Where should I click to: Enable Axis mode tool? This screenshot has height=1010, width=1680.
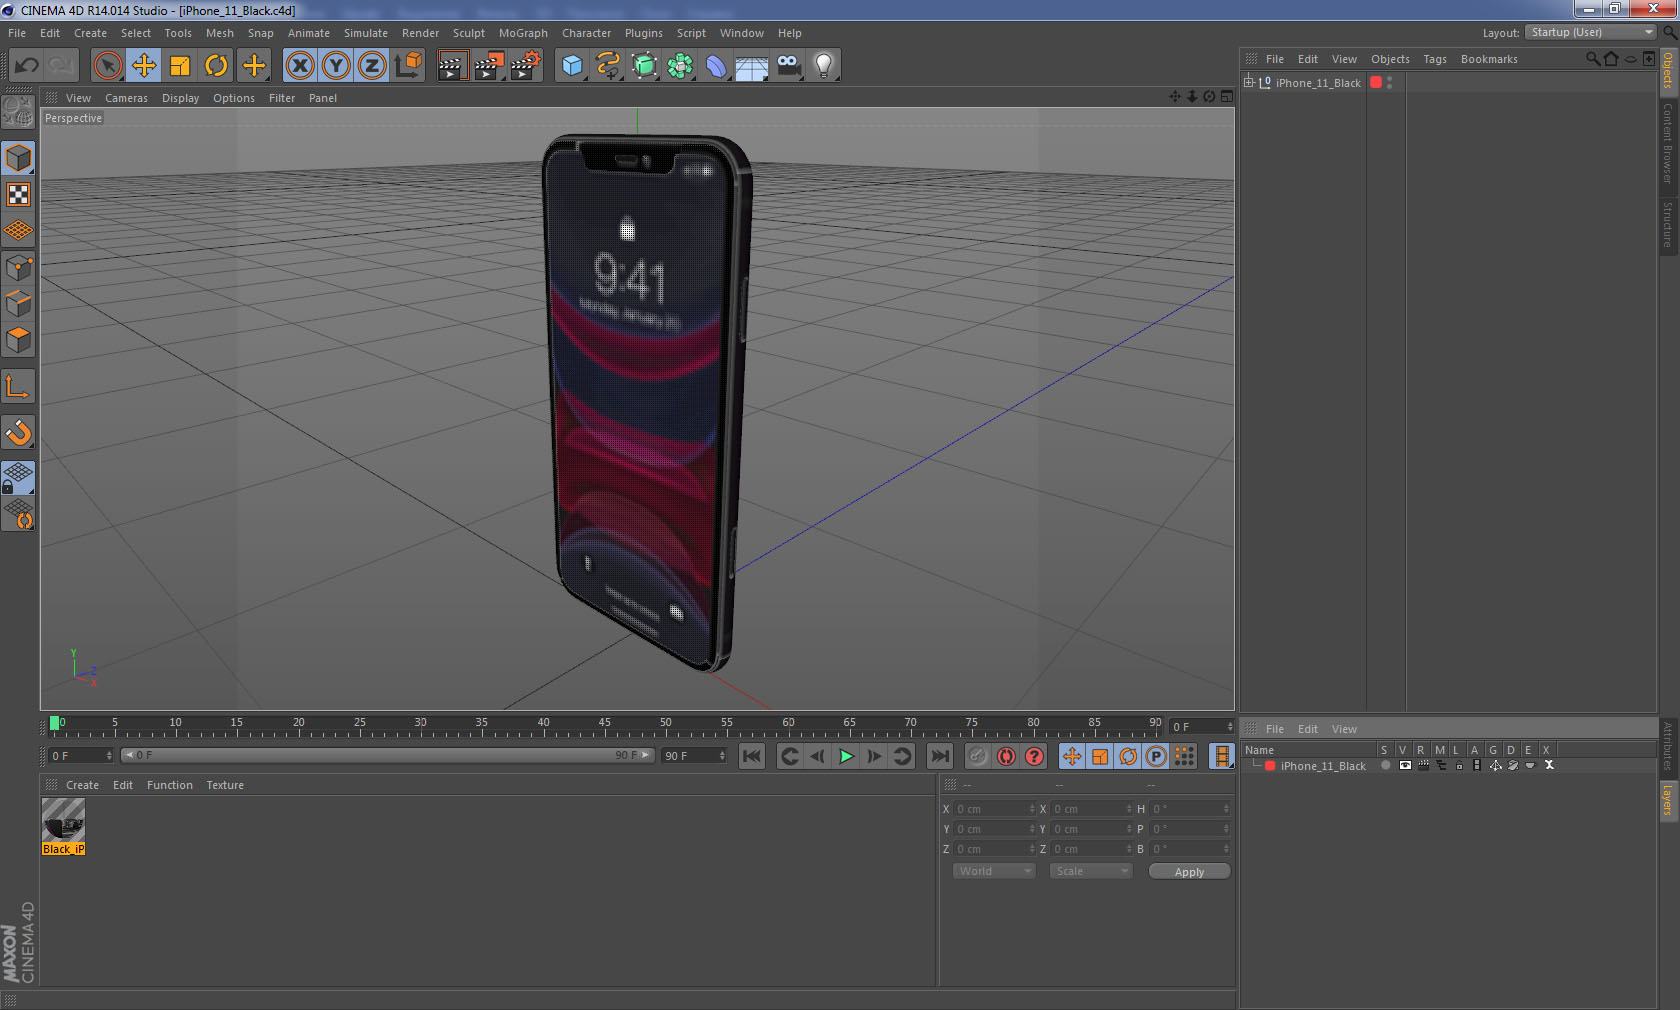coord(18,386)
